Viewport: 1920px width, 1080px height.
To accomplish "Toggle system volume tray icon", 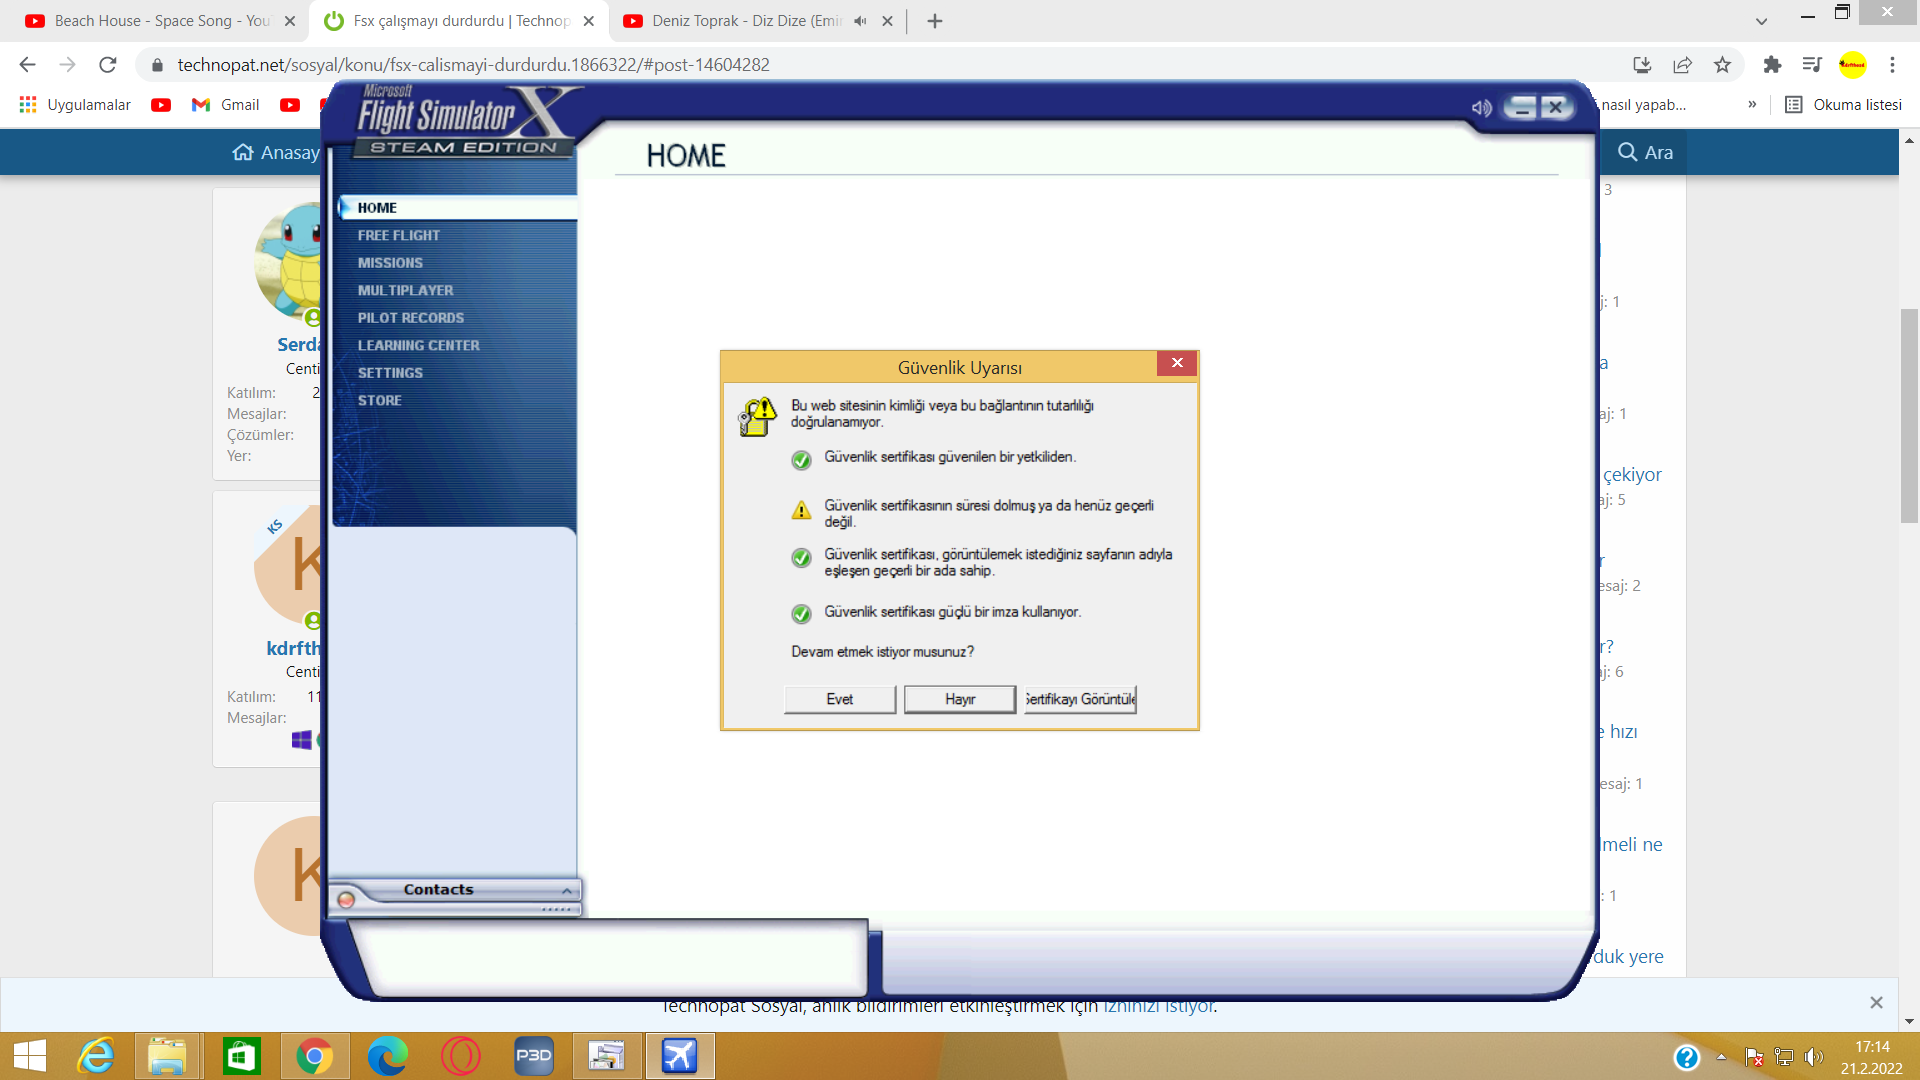I will 1814,1057.
